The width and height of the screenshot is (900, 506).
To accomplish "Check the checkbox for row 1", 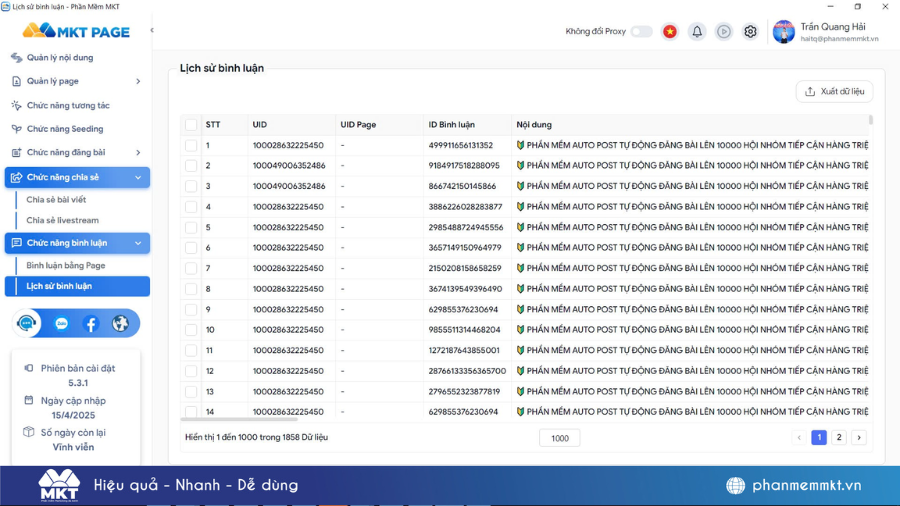I will 191,146.
